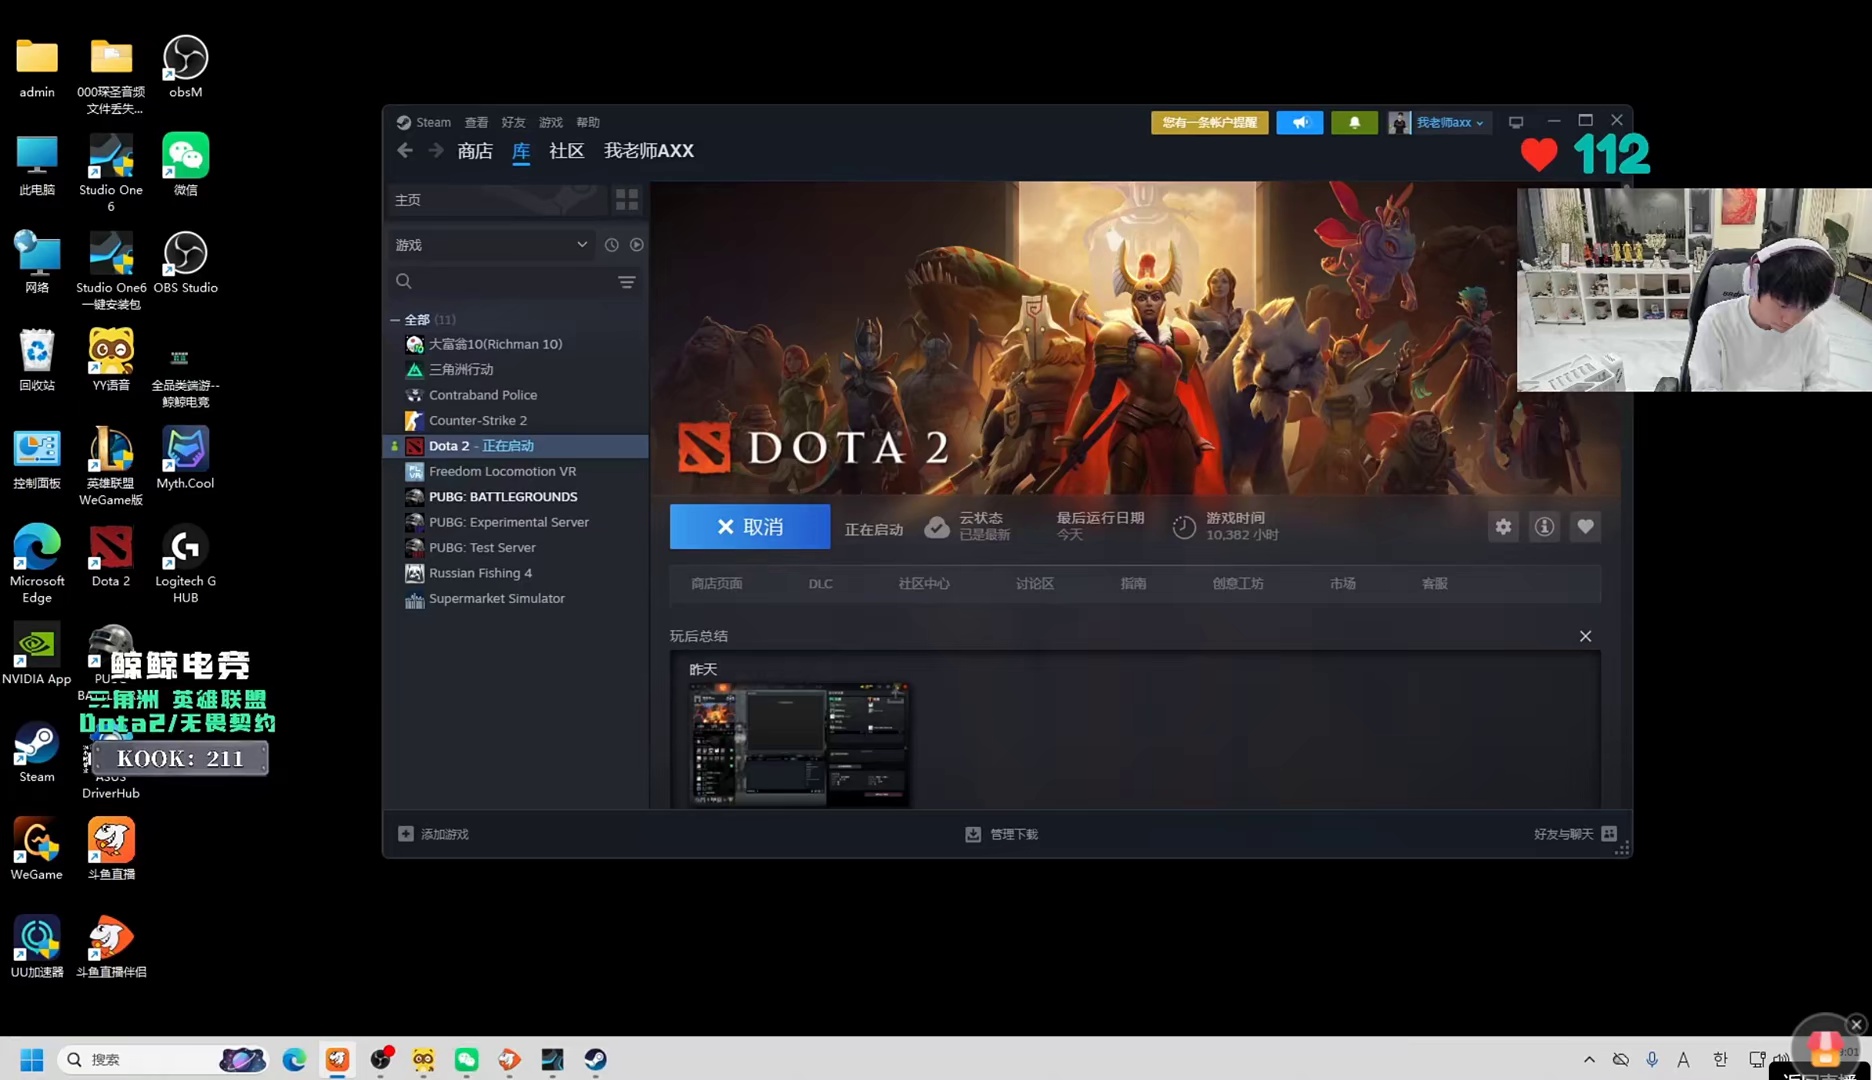This screenshot has width=1872, height=1080.
Task: Collapse the 全部 games list
Action: pos(395,320)
